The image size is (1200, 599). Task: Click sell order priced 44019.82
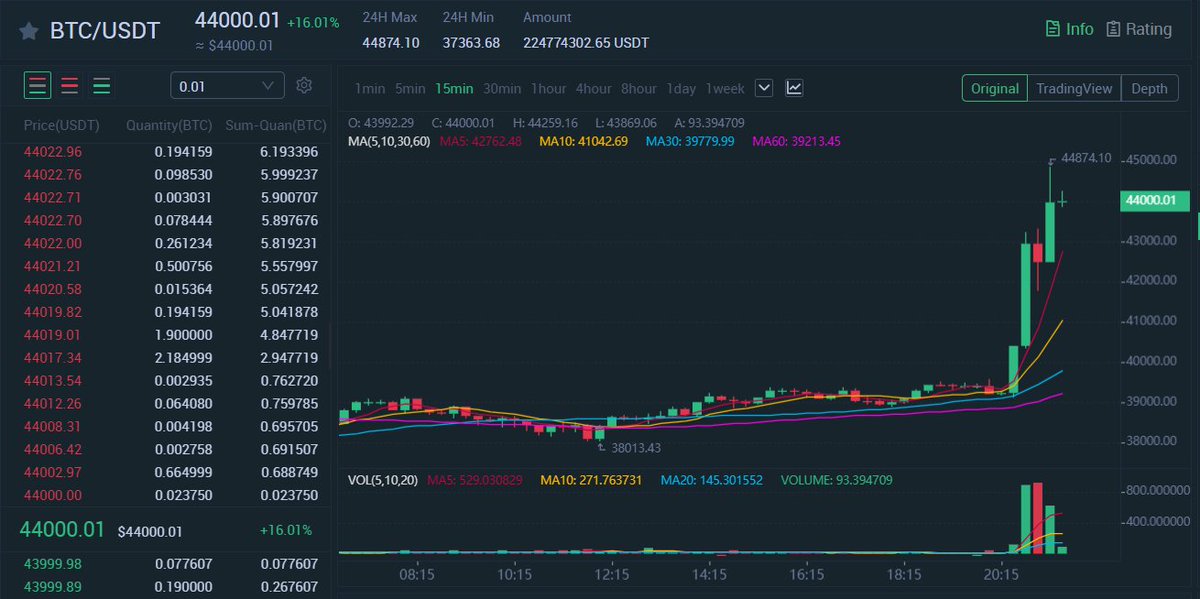(x=170, y=312)
